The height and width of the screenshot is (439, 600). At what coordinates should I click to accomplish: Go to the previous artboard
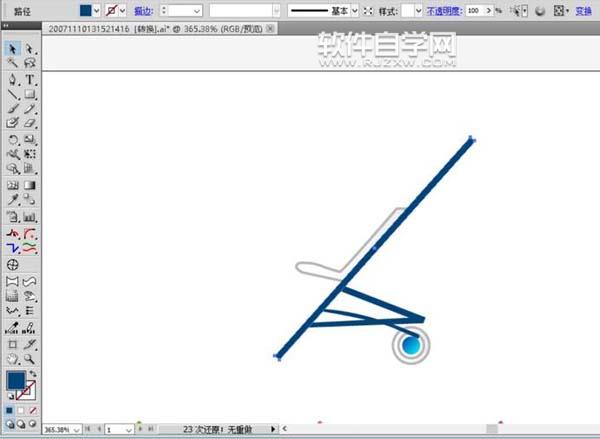click(x=99, y=429)
